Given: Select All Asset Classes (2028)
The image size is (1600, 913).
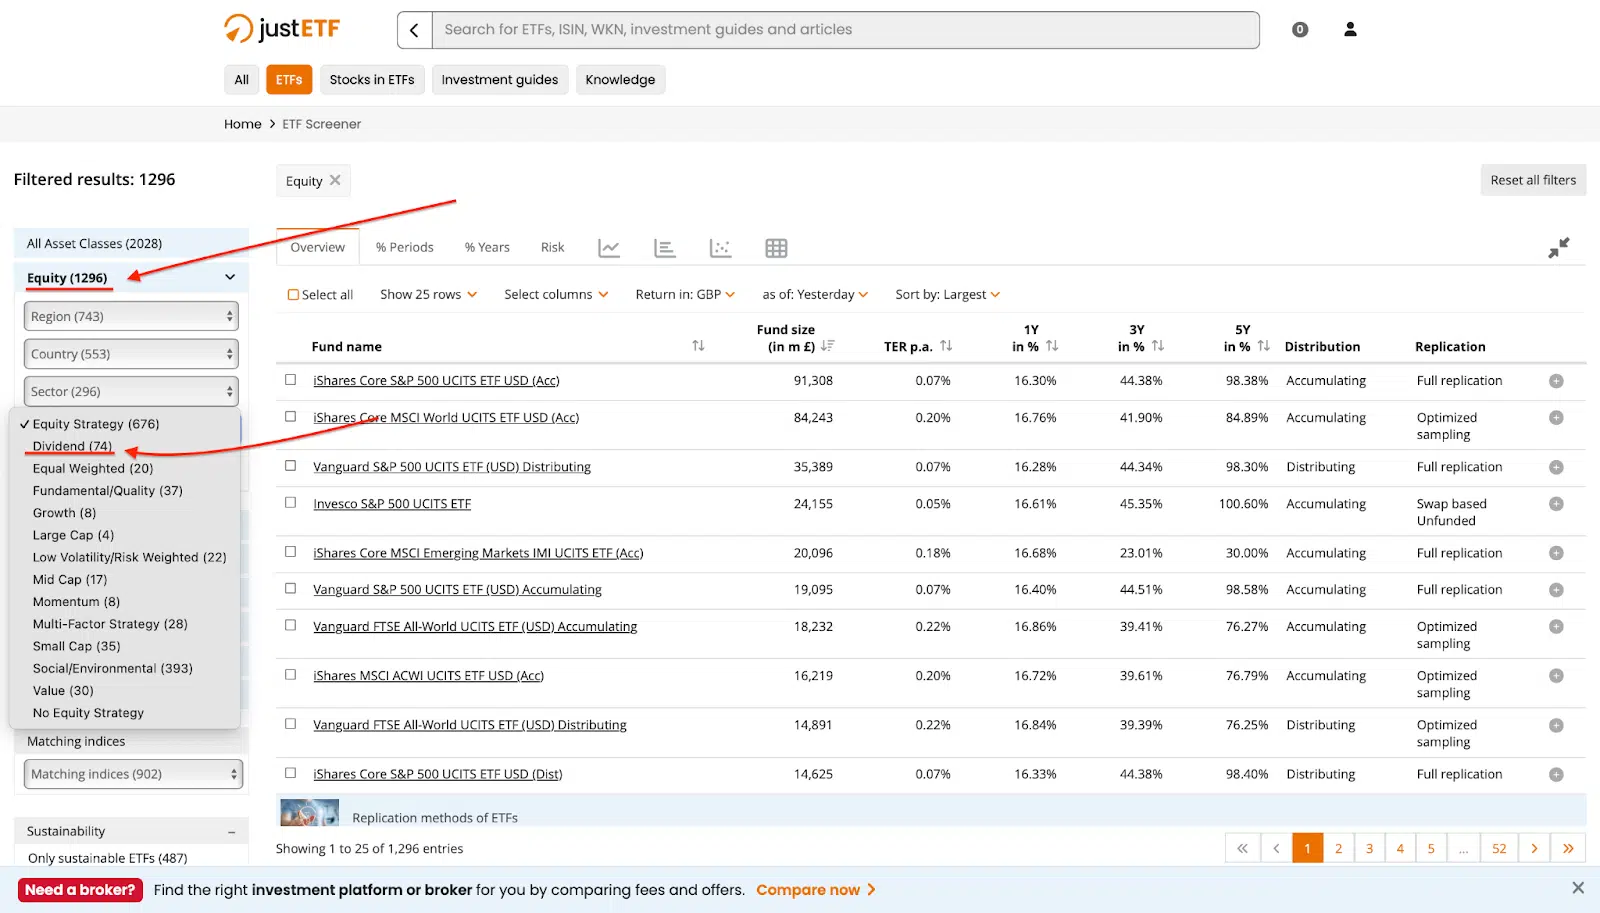Looking at the screenshot, I should (131, 244).
